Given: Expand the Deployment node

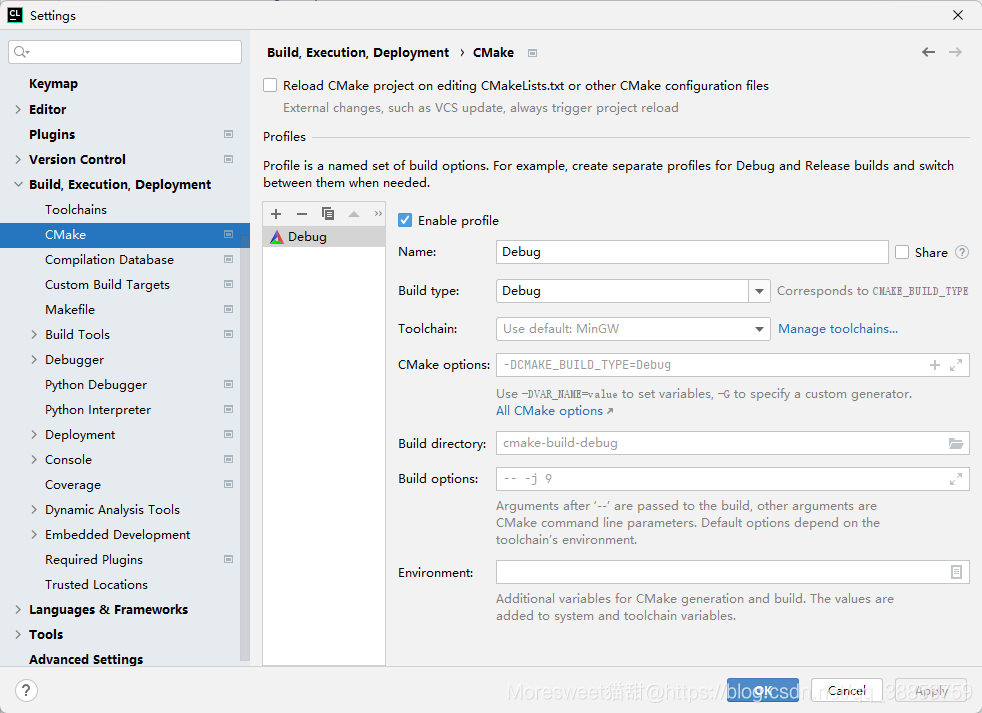Looking at the screenshot, I should tap(34, 434).
